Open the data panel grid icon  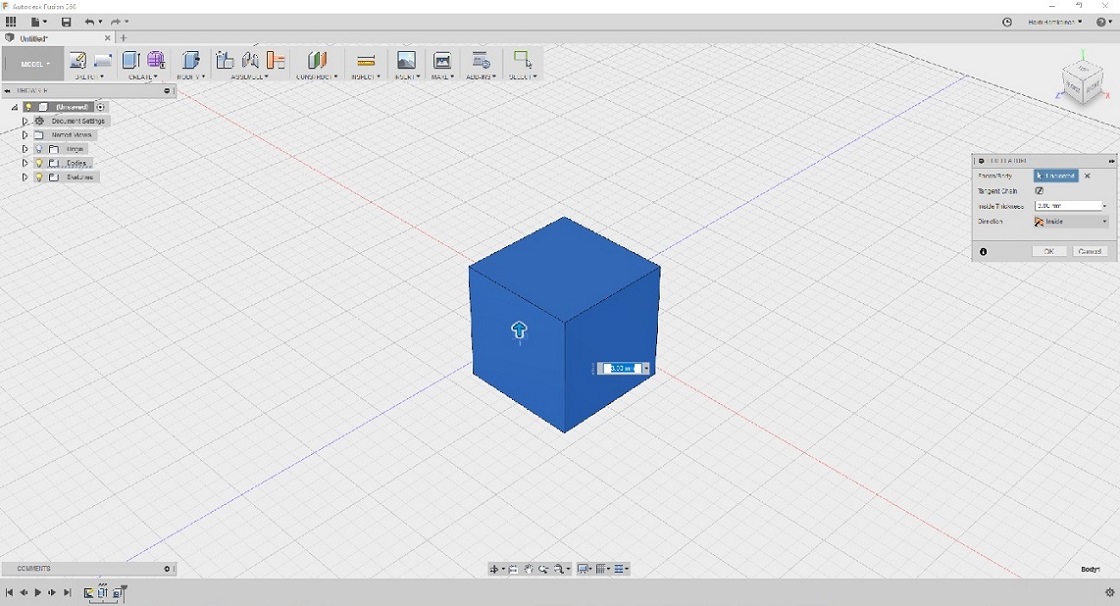11,22
